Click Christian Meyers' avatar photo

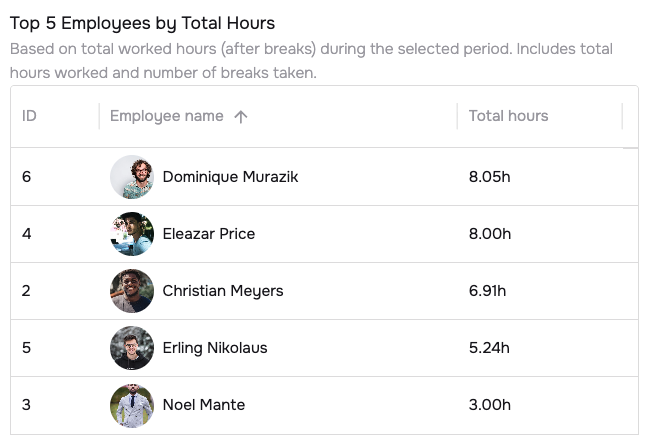pyautogui.click(x=132, y=291)
